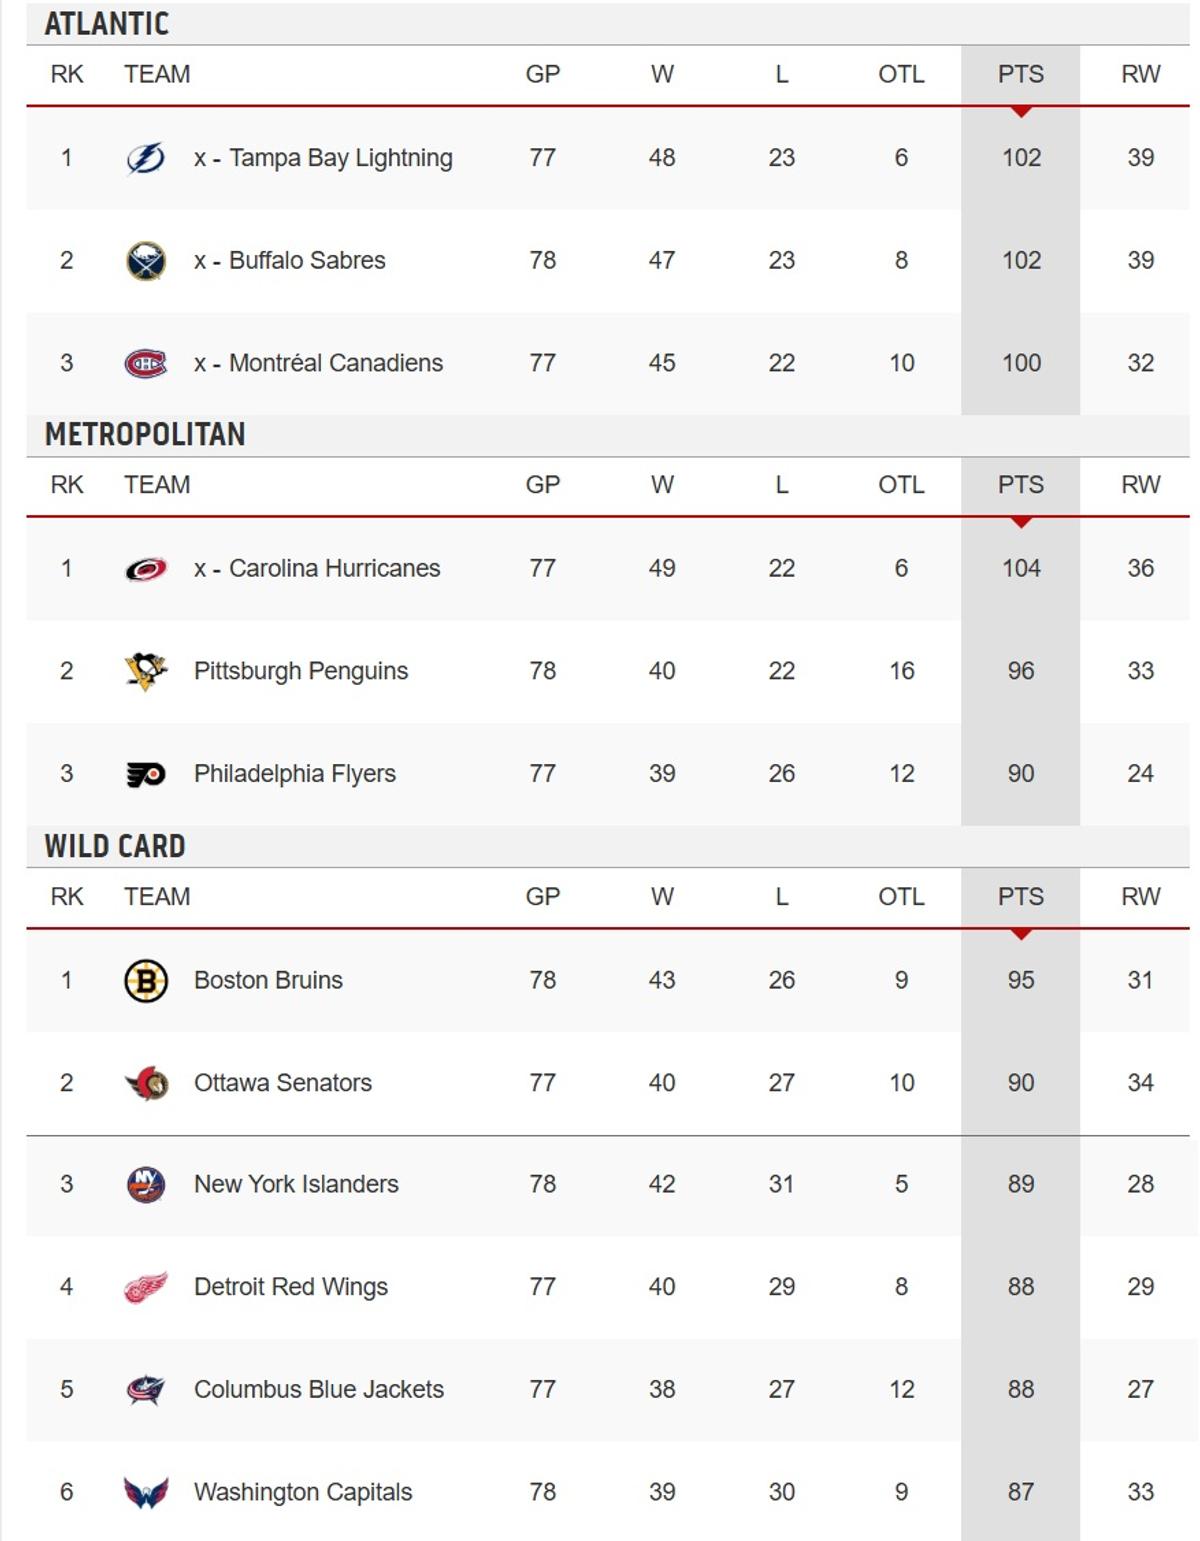This screenshot has height=1541, width=1200.
Task: Open the Ottawa Senators team page
Action: (281, 1082)
